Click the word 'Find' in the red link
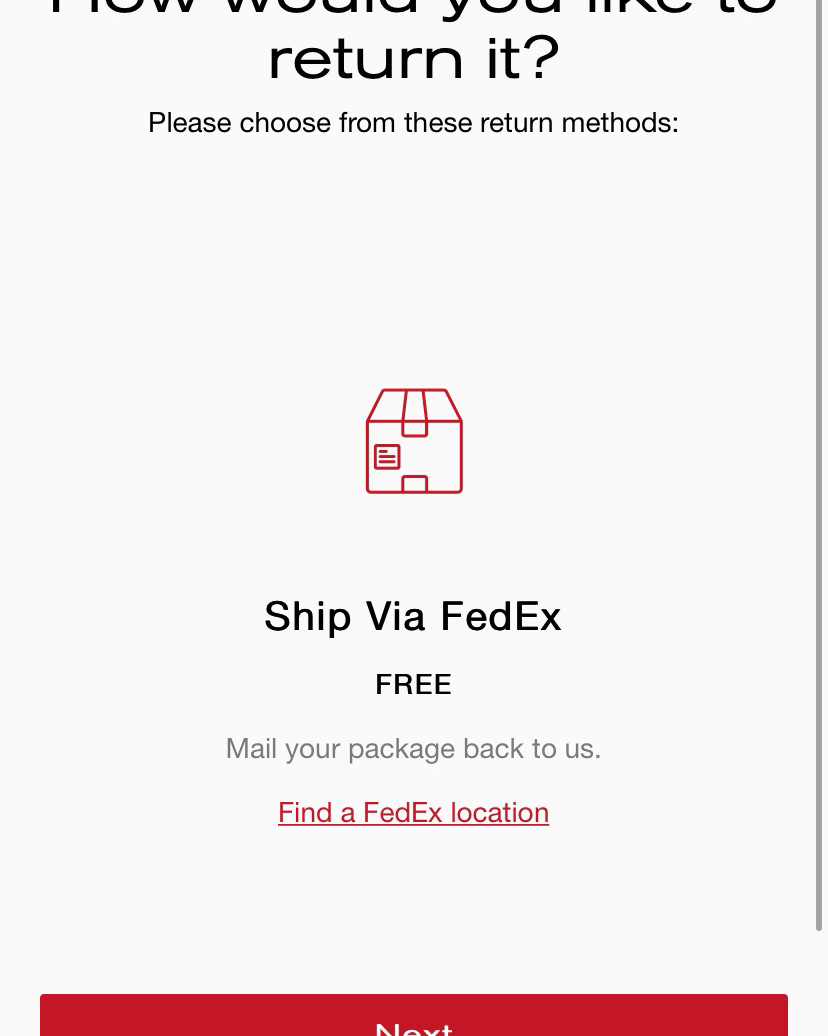The height and width of the screenshot is (1036, 828). (305, 813)
